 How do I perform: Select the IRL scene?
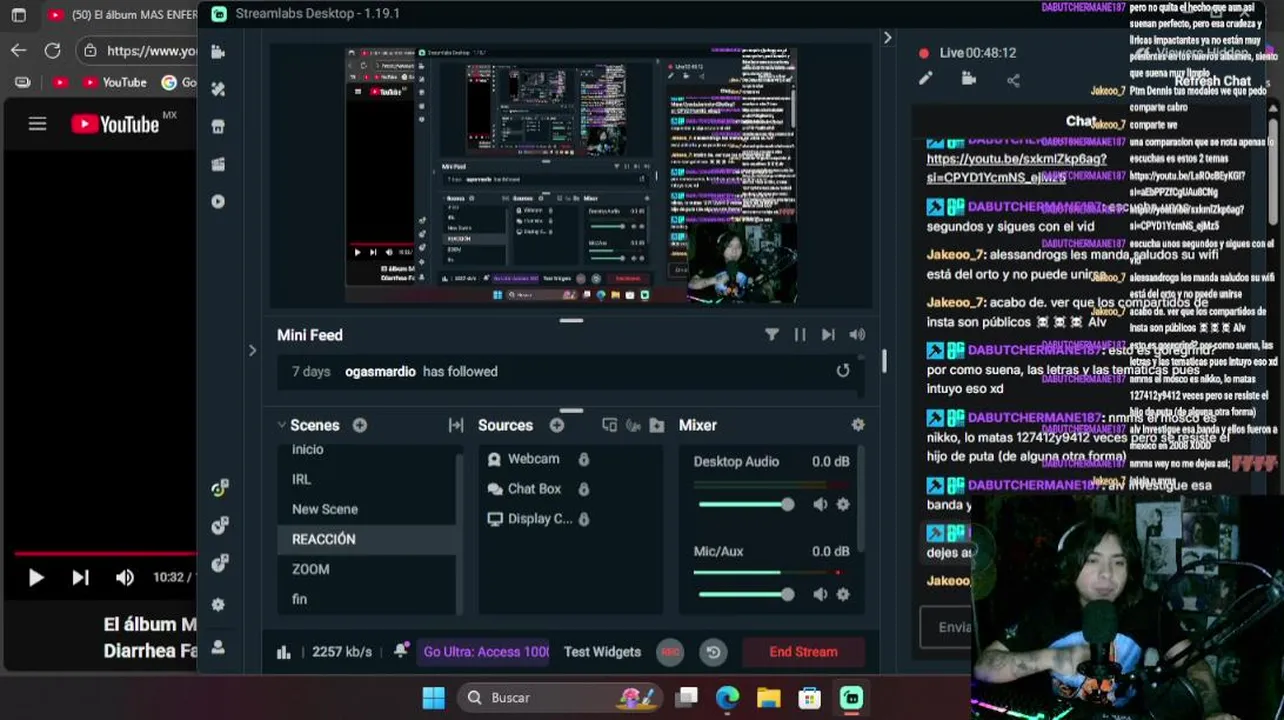pos(366,479)
